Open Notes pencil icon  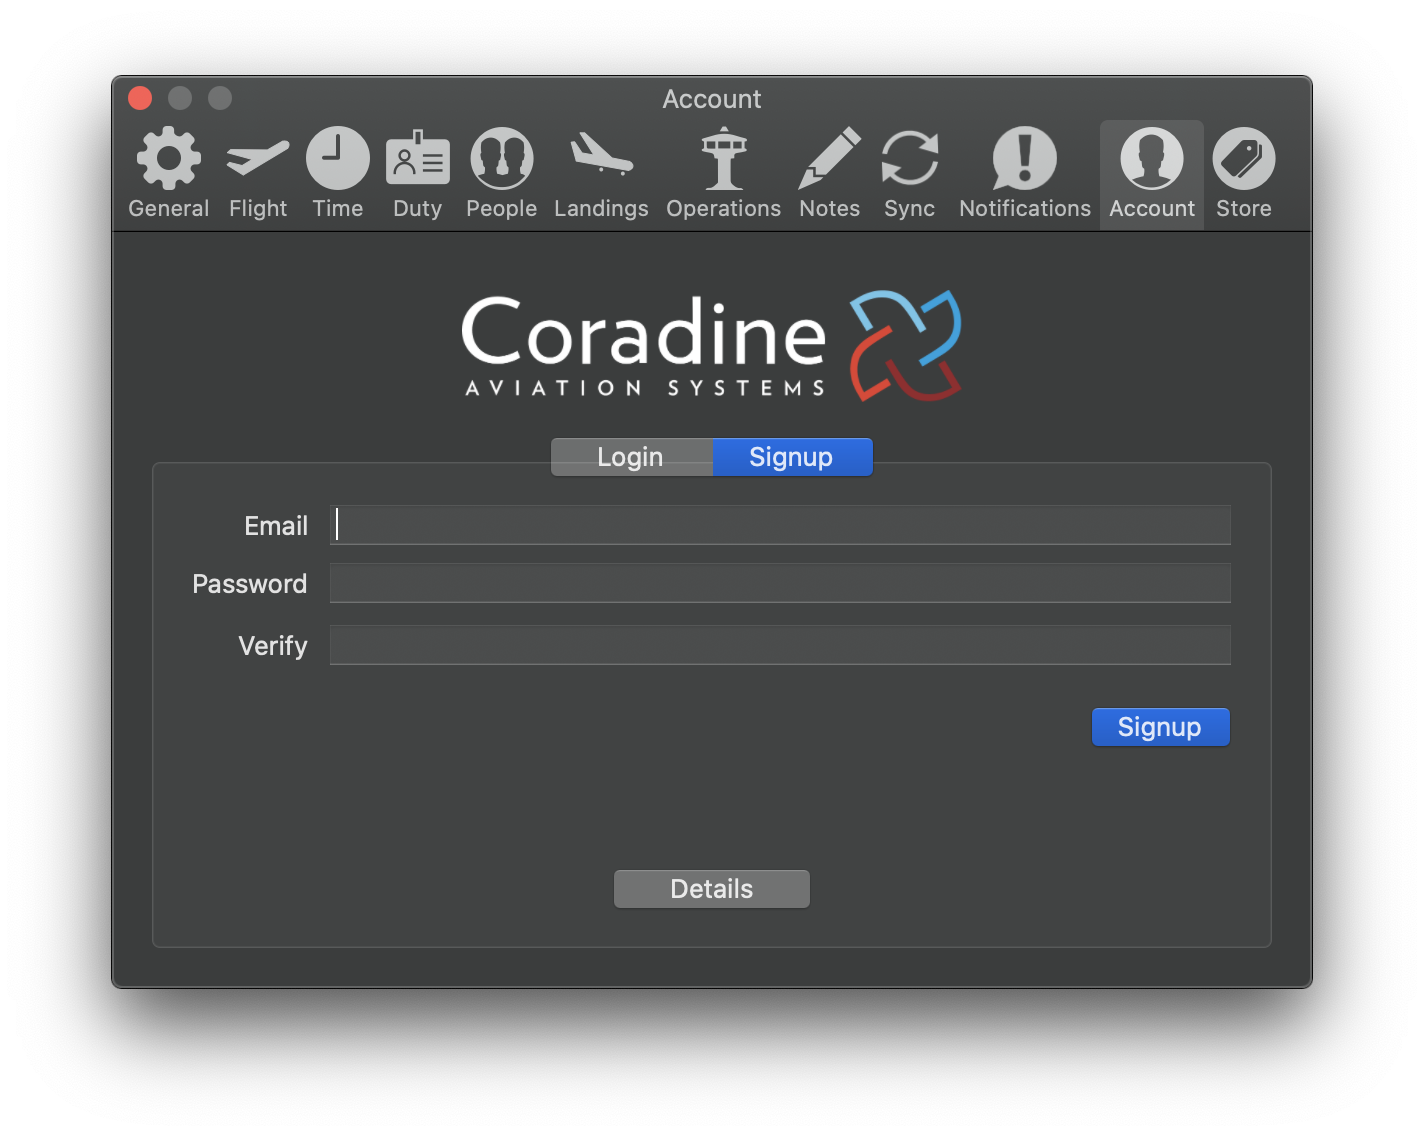click(x=830, y=158)
